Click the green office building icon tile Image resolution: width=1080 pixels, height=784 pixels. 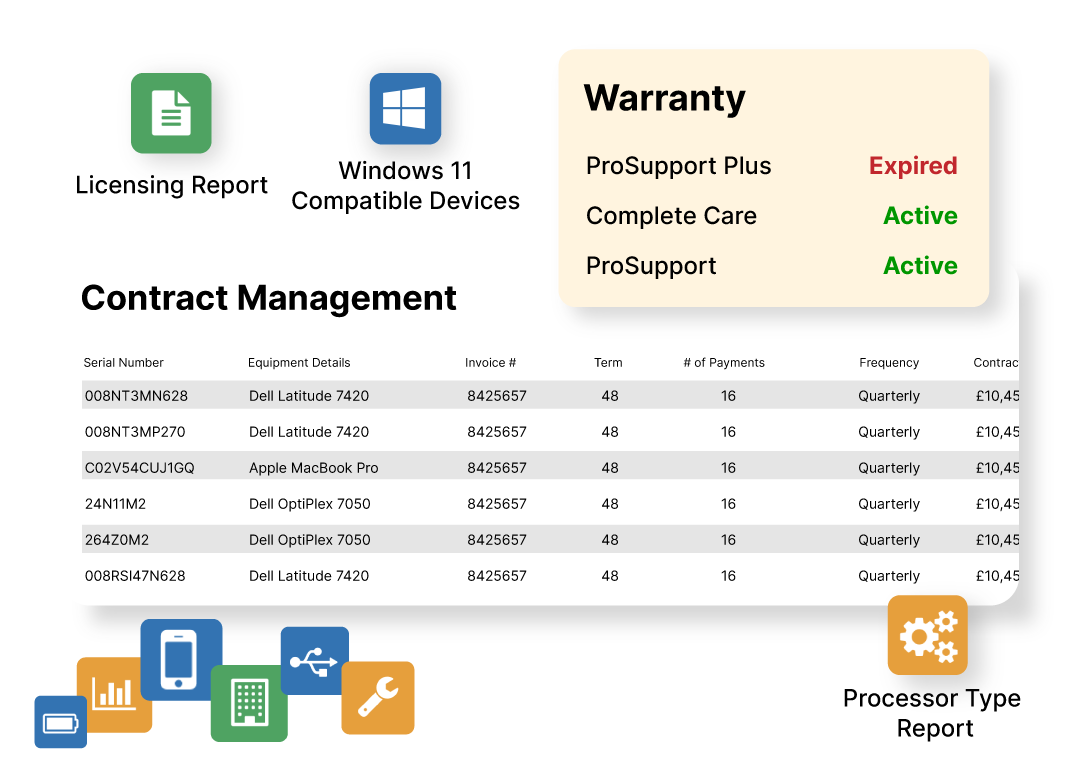coord(249,703)
